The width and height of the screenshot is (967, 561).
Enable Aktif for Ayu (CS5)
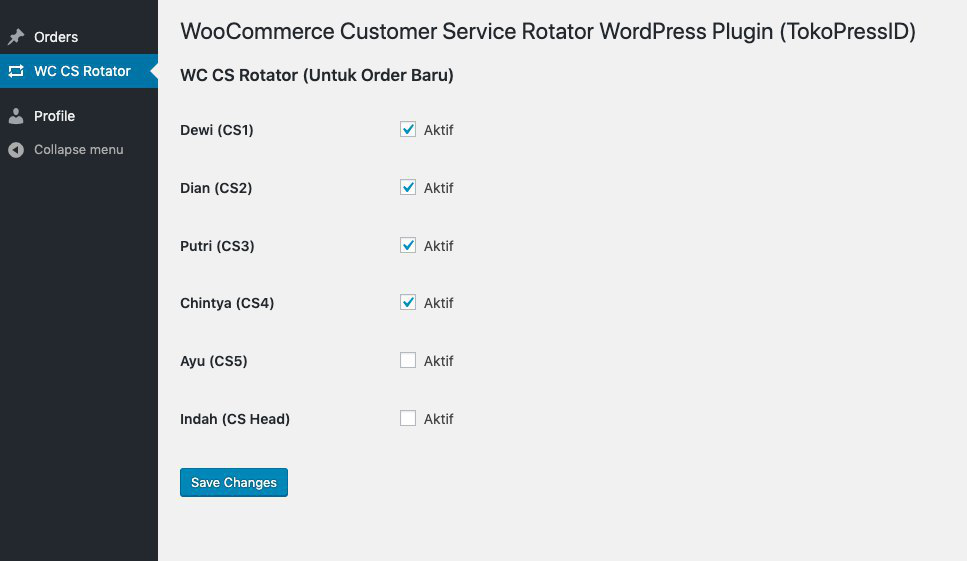tap(408, 360)
